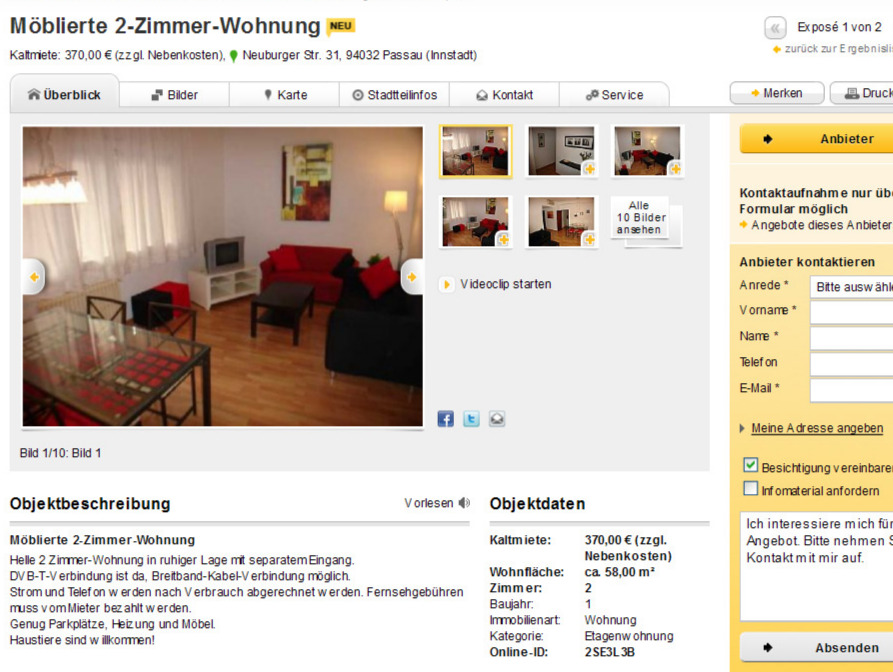Switch to the Bilder tab
The width and height of the screenshot is (893, 672).
tap(174, 95)
